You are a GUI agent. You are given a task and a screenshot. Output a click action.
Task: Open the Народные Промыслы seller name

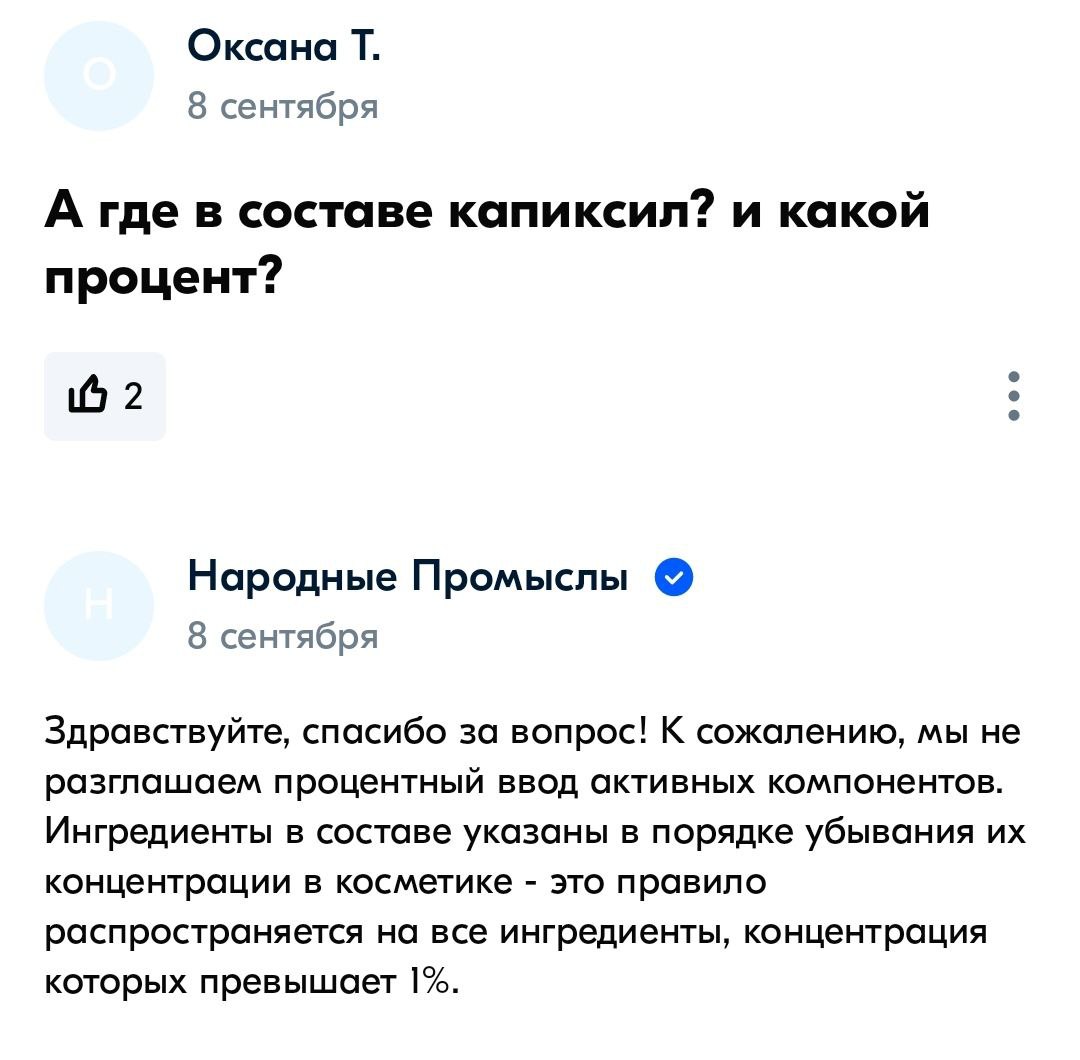click(x=408, y=577)
